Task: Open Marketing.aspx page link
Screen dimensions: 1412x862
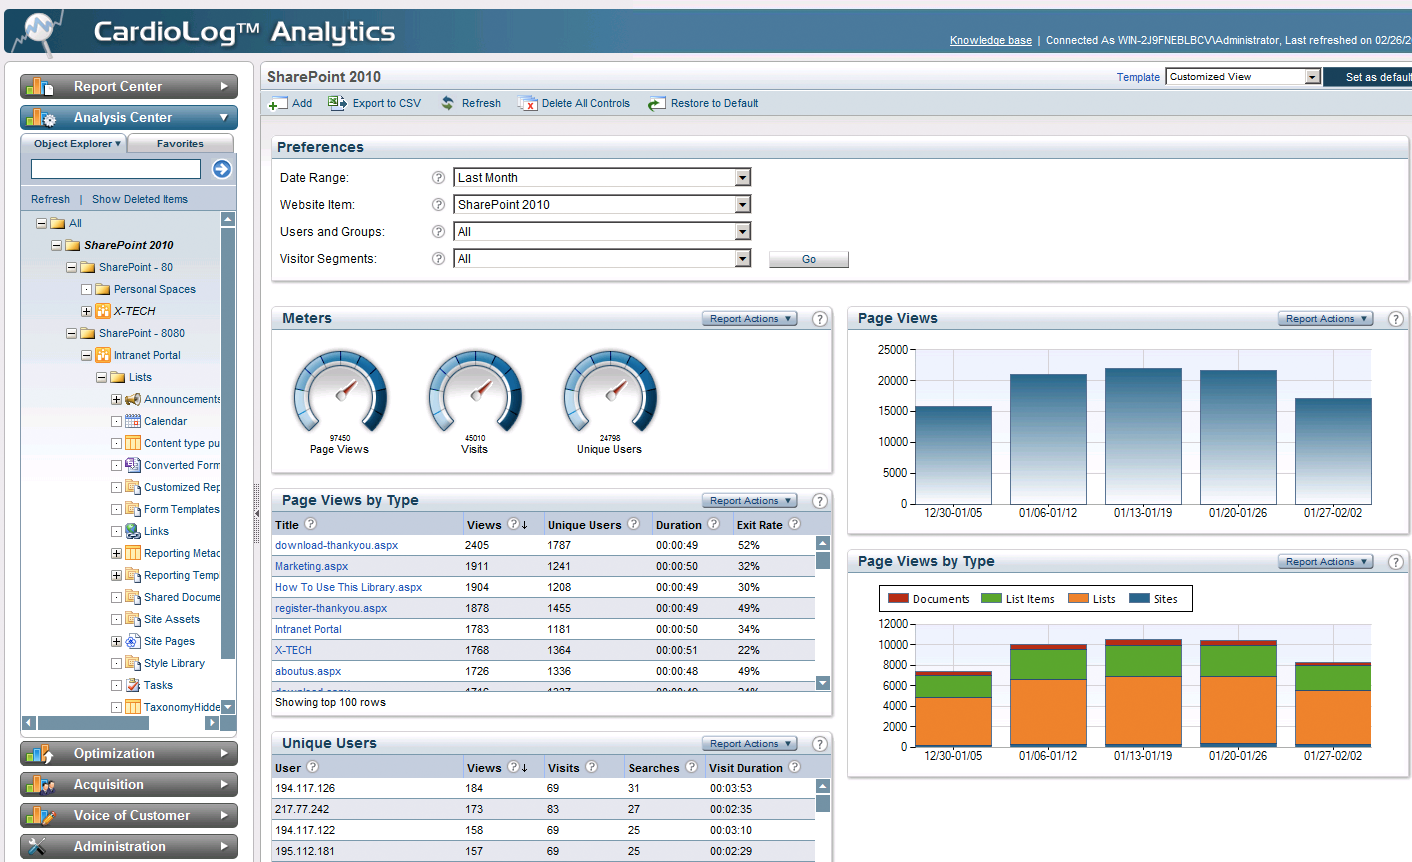Action: point(312,566)
